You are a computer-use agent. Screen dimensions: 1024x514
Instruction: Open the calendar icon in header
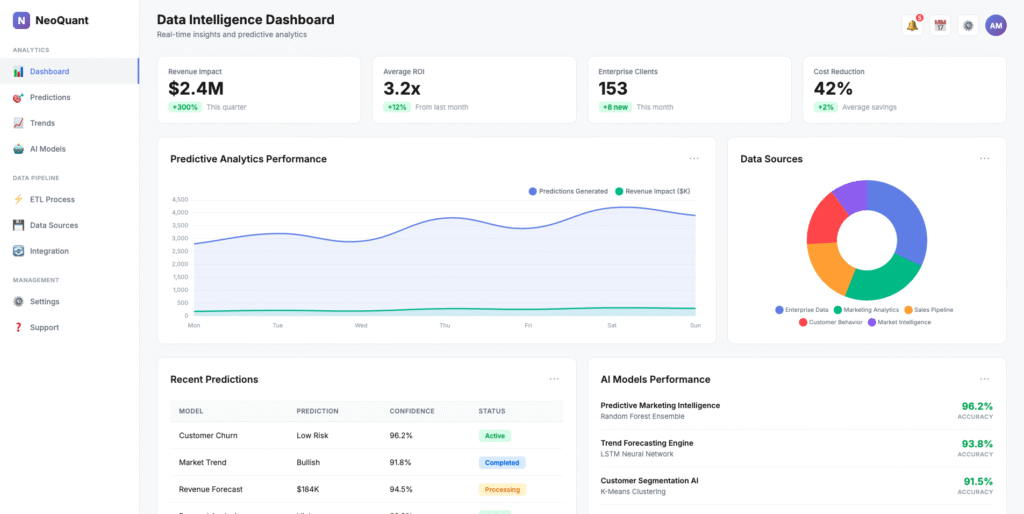[x=940, y=26]
